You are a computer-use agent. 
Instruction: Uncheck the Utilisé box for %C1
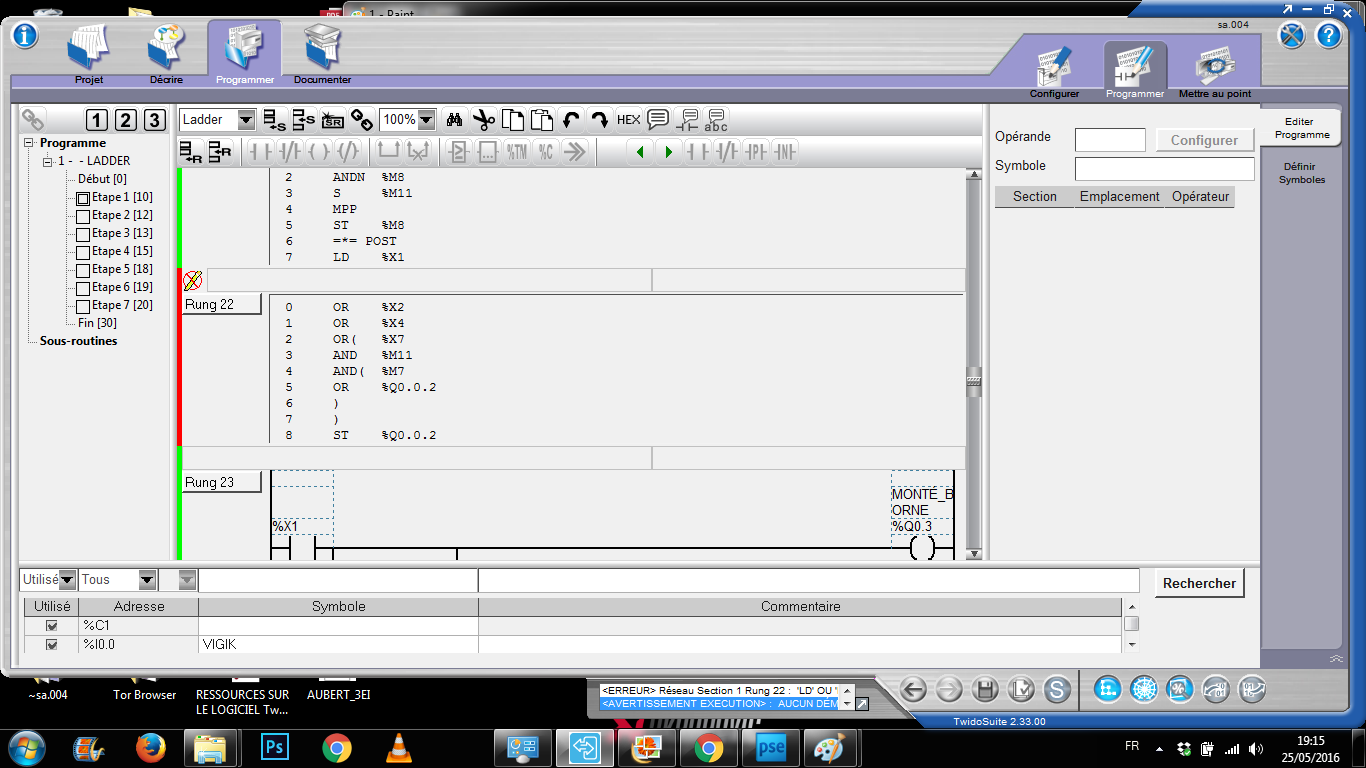[52, 626]
